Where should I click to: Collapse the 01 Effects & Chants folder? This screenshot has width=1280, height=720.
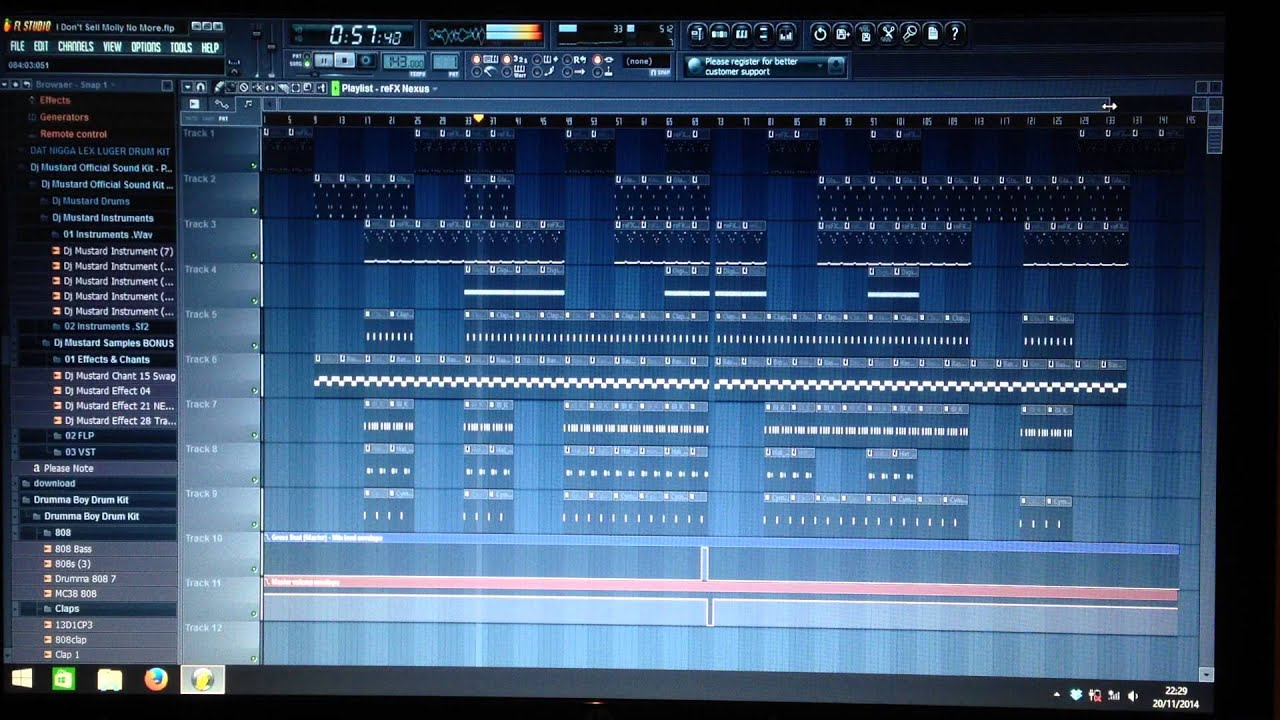pos(106,359)
